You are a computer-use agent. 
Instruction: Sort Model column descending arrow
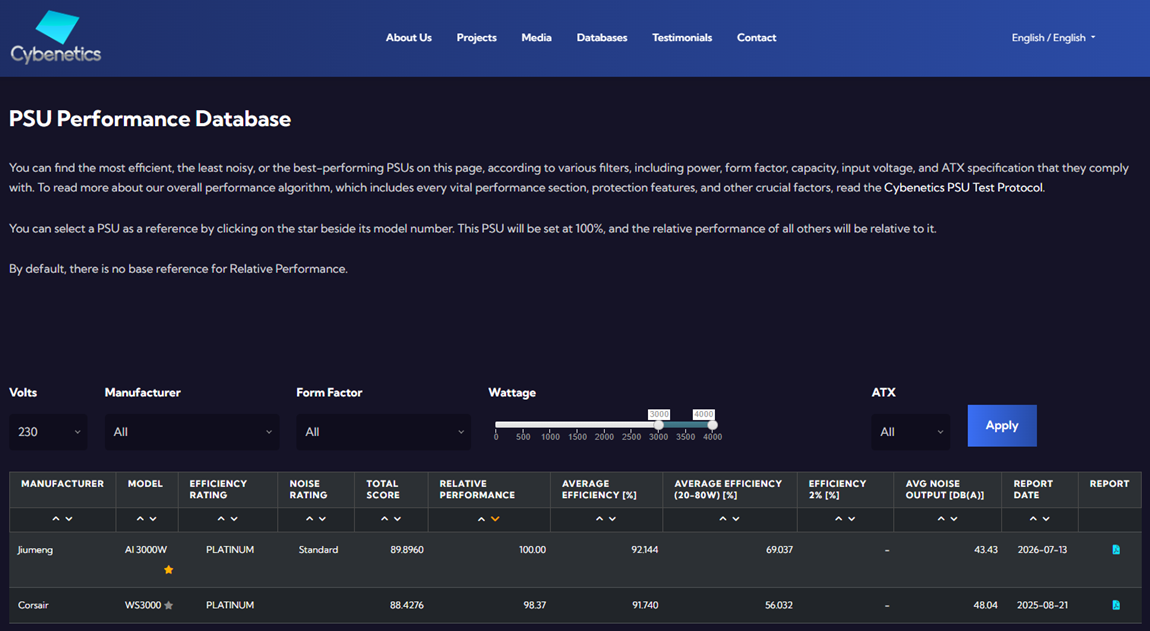(153, 519)
